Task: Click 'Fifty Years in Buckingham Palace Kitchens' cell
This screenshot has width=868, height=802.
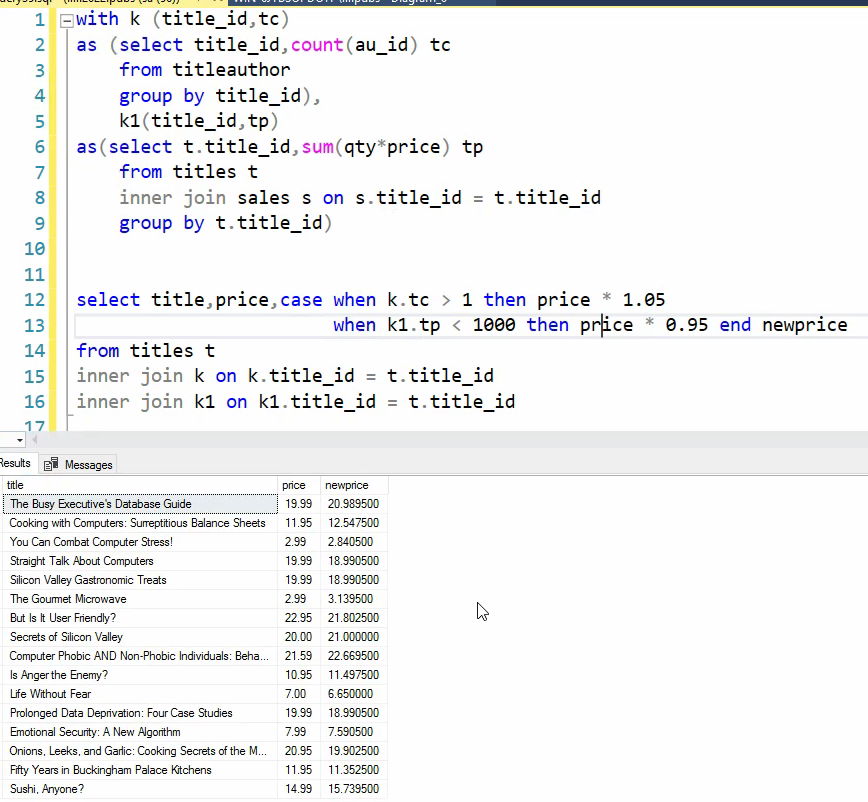Action: (x=140, y=770)
